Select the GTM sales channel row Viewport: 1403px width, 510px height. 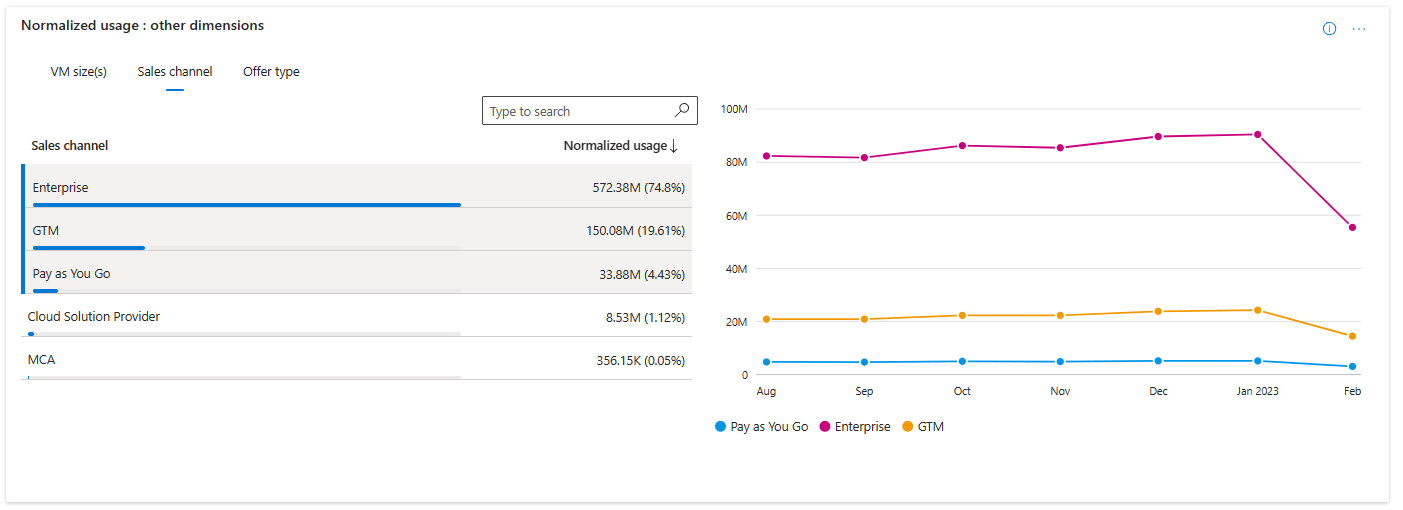click(300, 230)
